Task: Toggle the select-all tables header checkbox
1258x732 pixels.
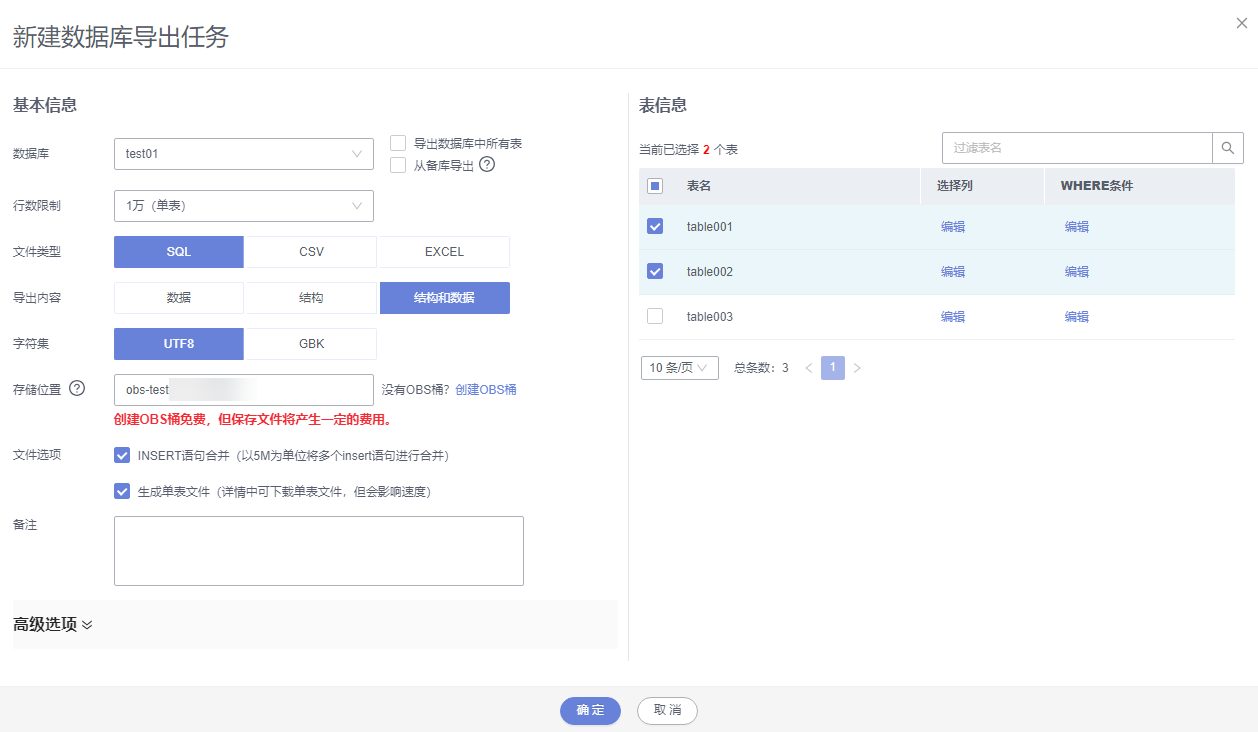Action: coord(655,186)
